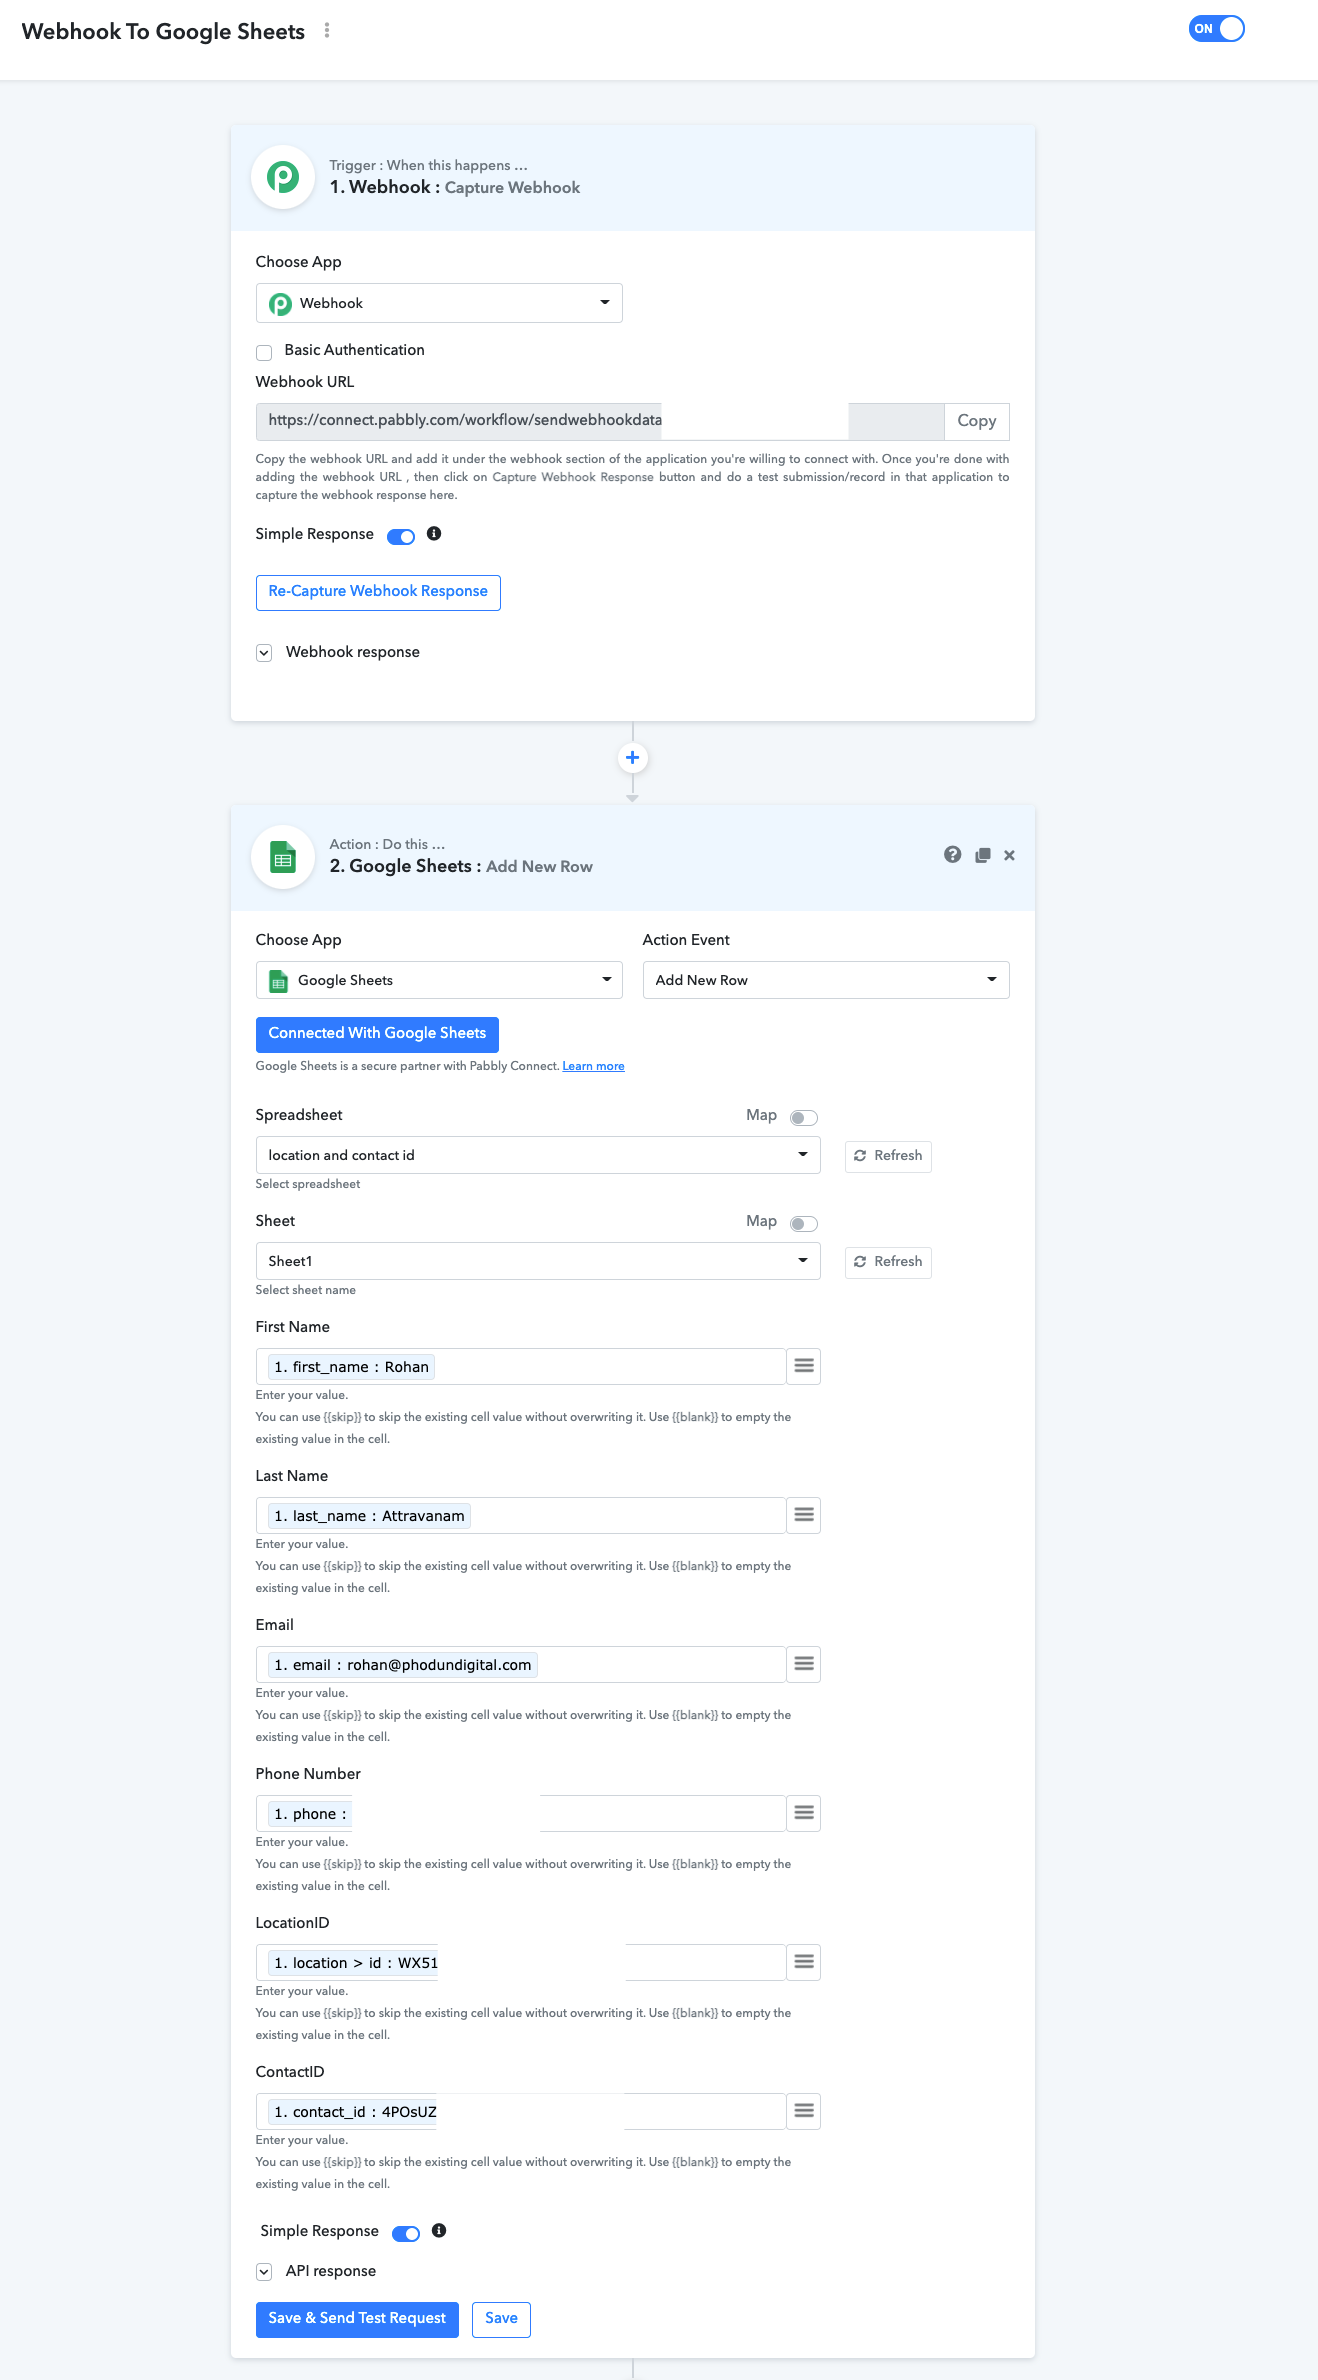The width and height of the screenshot is (1318, 2380).
Task: Toggle Simple Response in Google Sheets step
Action: 406,2233
